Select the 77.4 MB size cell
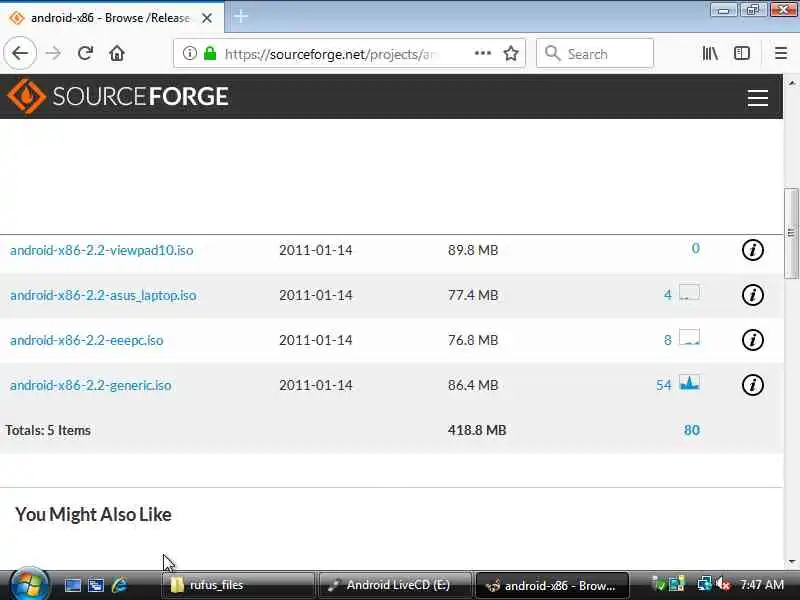800x600 pixels. 473,295
